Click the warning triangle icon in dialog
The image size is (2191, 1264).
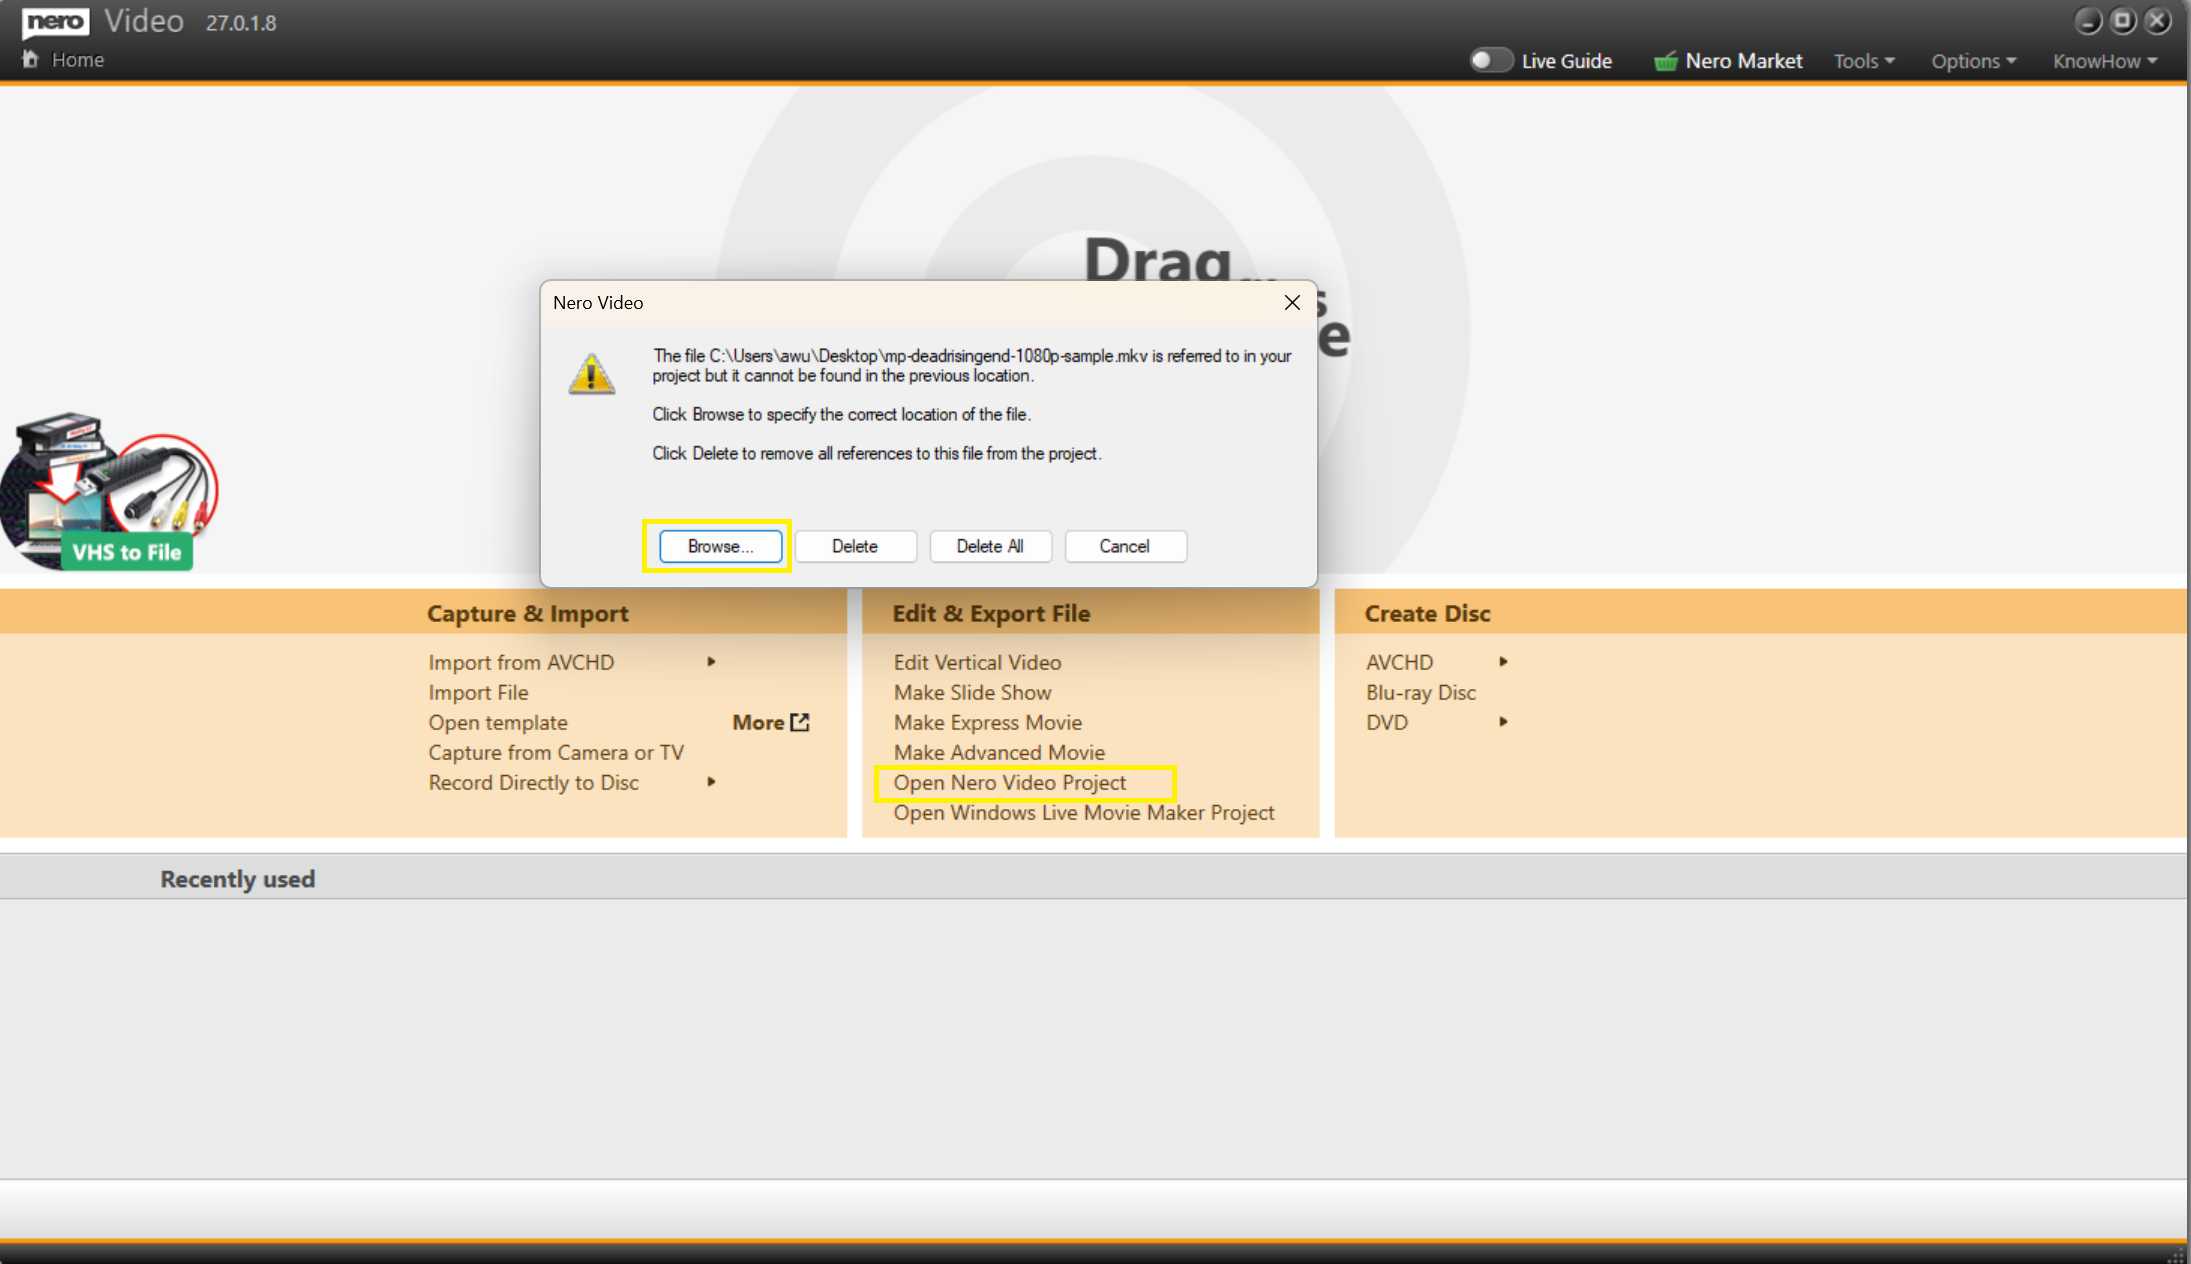click(x=592, y=375)
